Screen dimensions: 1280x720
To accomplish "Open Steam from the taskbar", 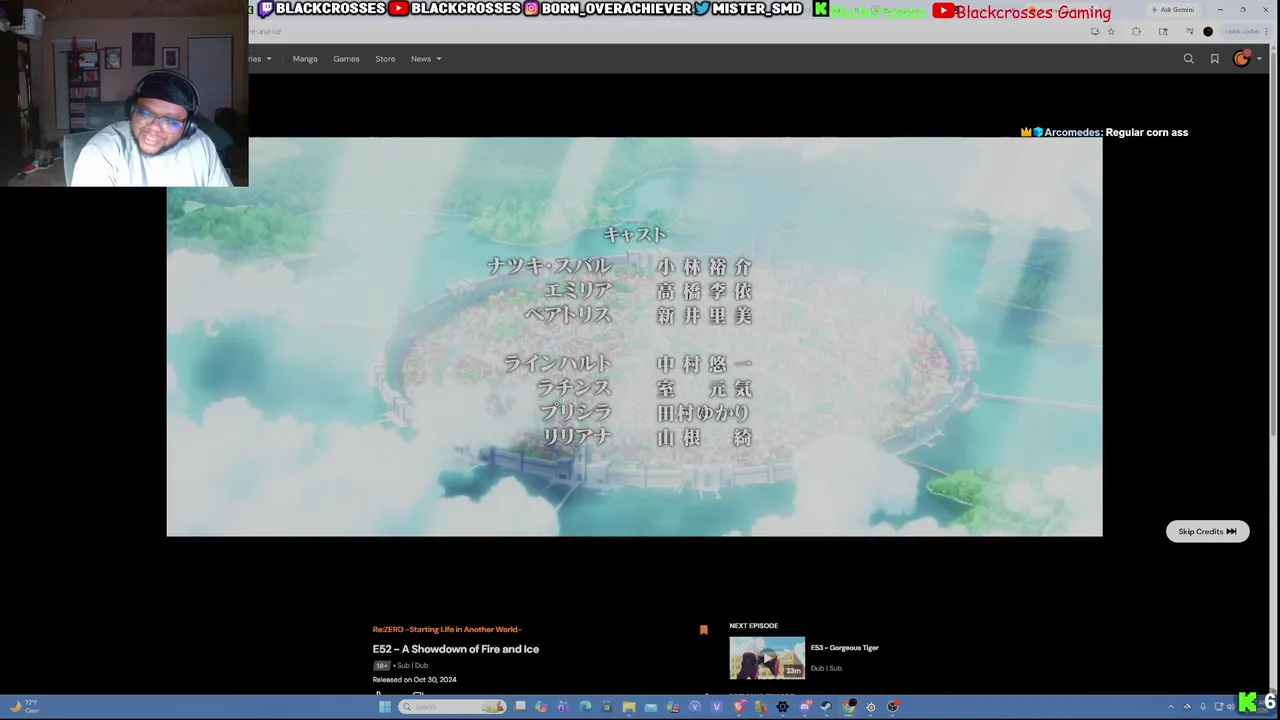I will (x=826, y=707).
